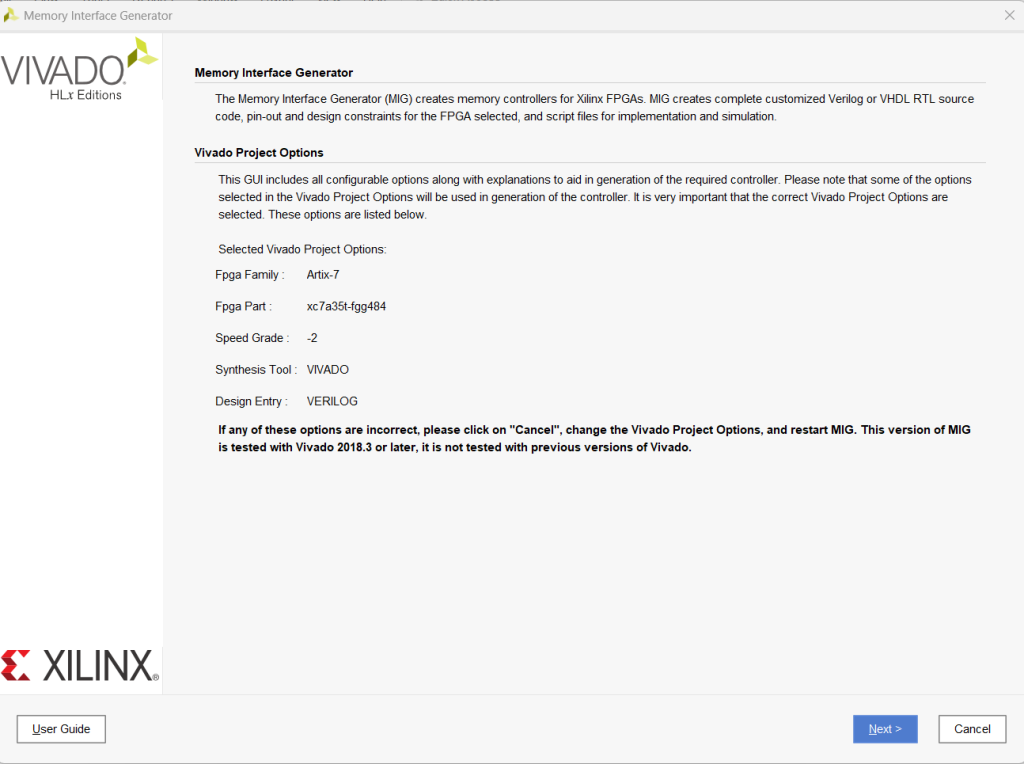Click the VIVADO HLx Editions logo
This screenshot has width=1024, height=764.
click(78, 69)
